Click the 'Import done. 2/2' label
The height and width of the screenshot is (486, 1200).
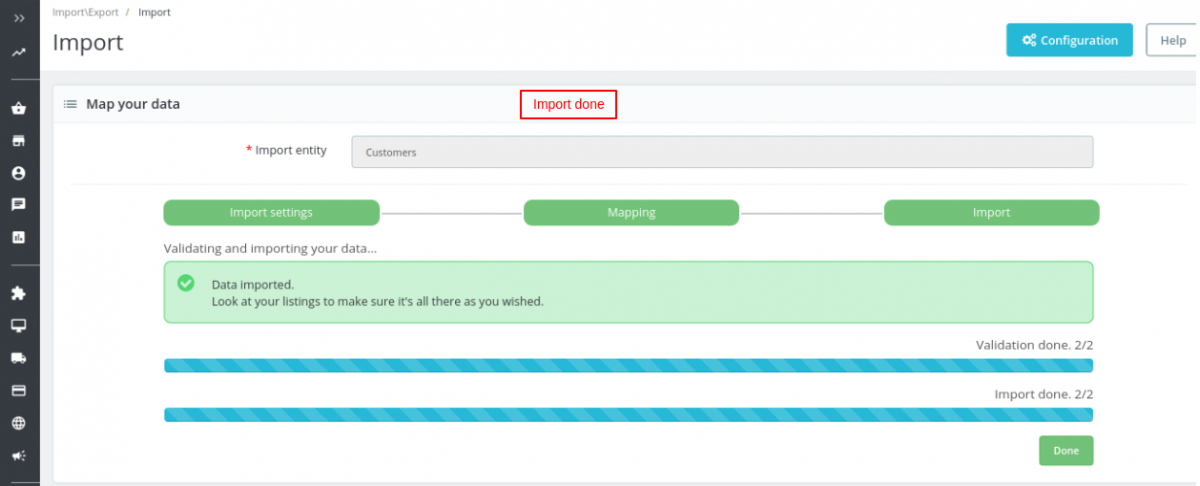click(1043, 394)
